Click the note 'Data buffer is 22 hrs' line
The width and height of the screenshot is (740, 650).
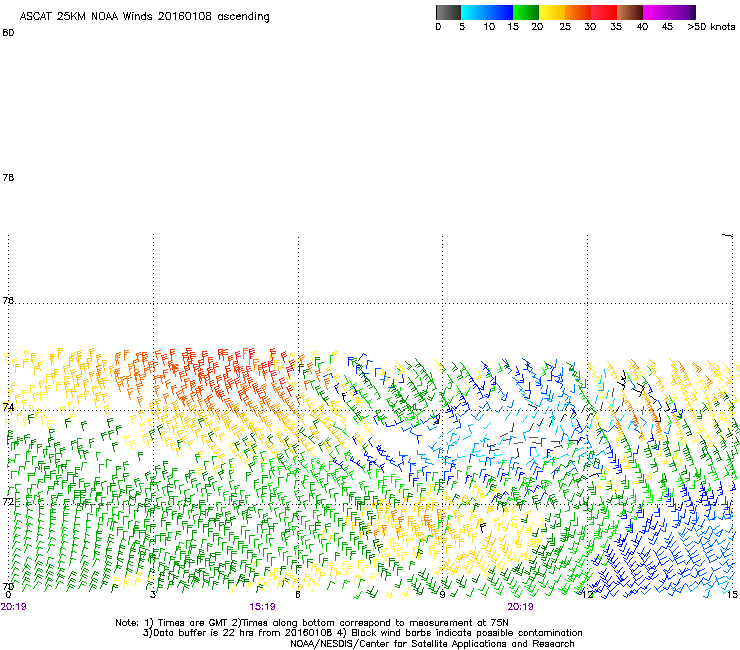click(x=362, y=633)
